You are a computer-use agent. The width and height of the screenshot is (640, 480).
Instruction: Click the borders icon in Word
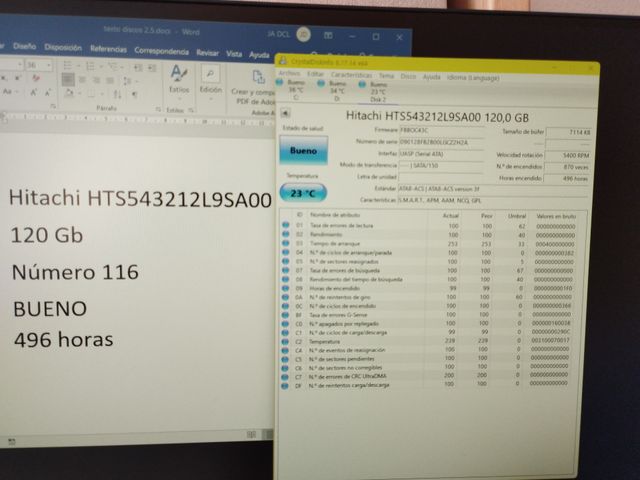pos(91,93)
